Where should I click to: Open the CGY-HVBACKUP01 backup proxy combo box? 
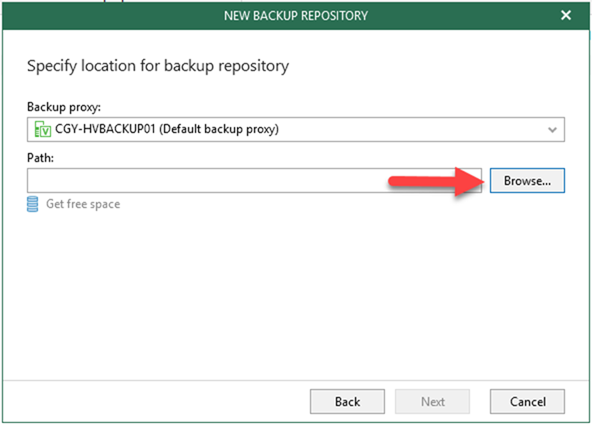click(296, 130)
